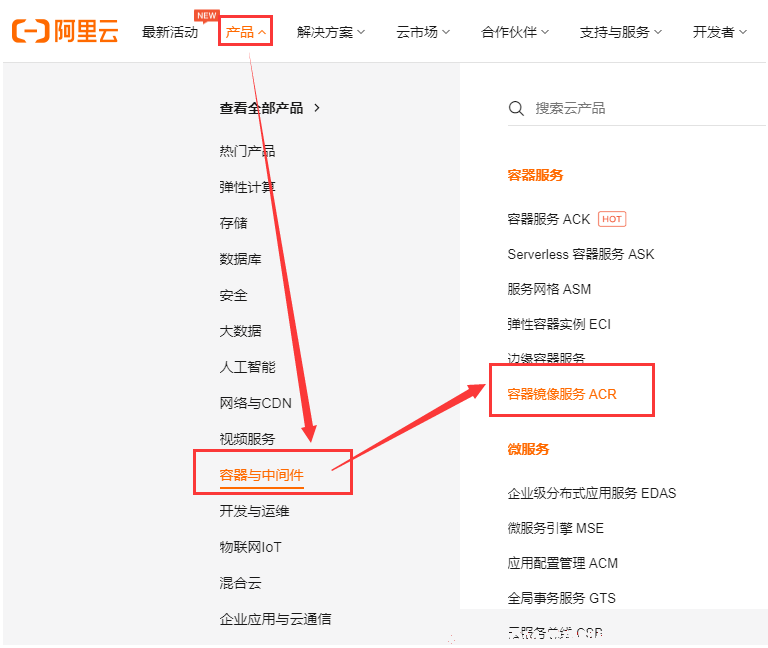Open 容器镜像服务 ACR product

pos(562,394)
